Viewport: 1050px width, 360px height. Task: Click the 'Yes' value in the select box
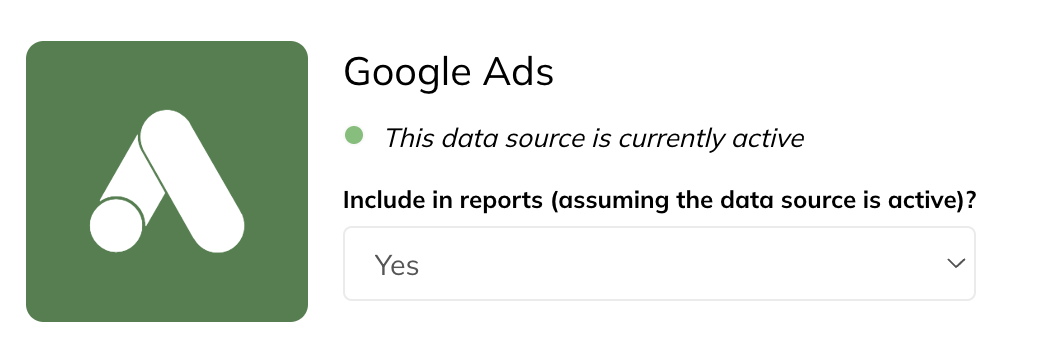pyautogui.click(x=396, y=265)
